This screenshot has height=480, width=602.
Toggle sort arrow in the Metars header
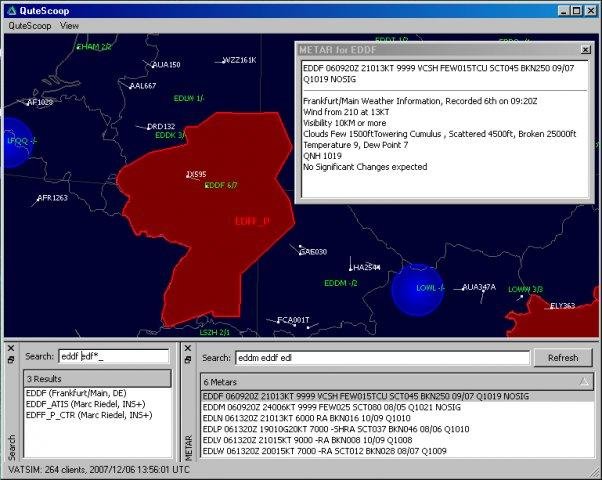click(584, 381)
